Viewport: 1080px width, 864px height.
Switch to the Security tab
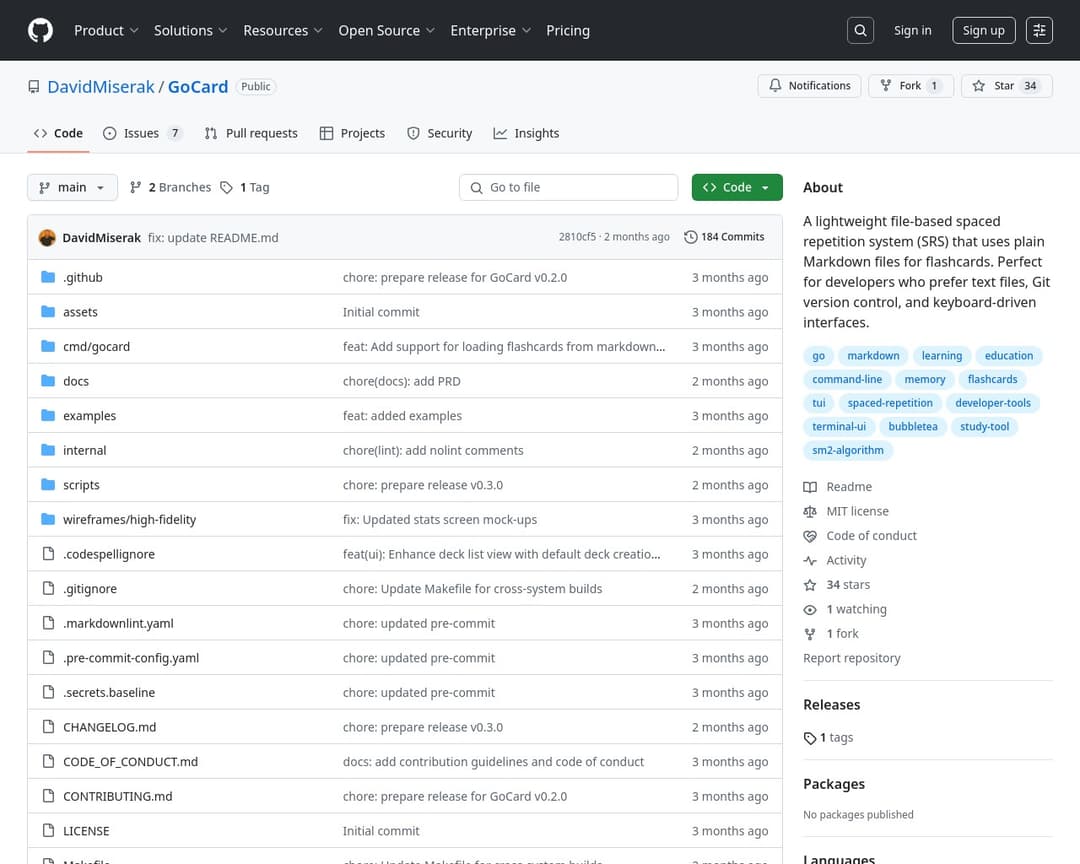coord(439,134)
